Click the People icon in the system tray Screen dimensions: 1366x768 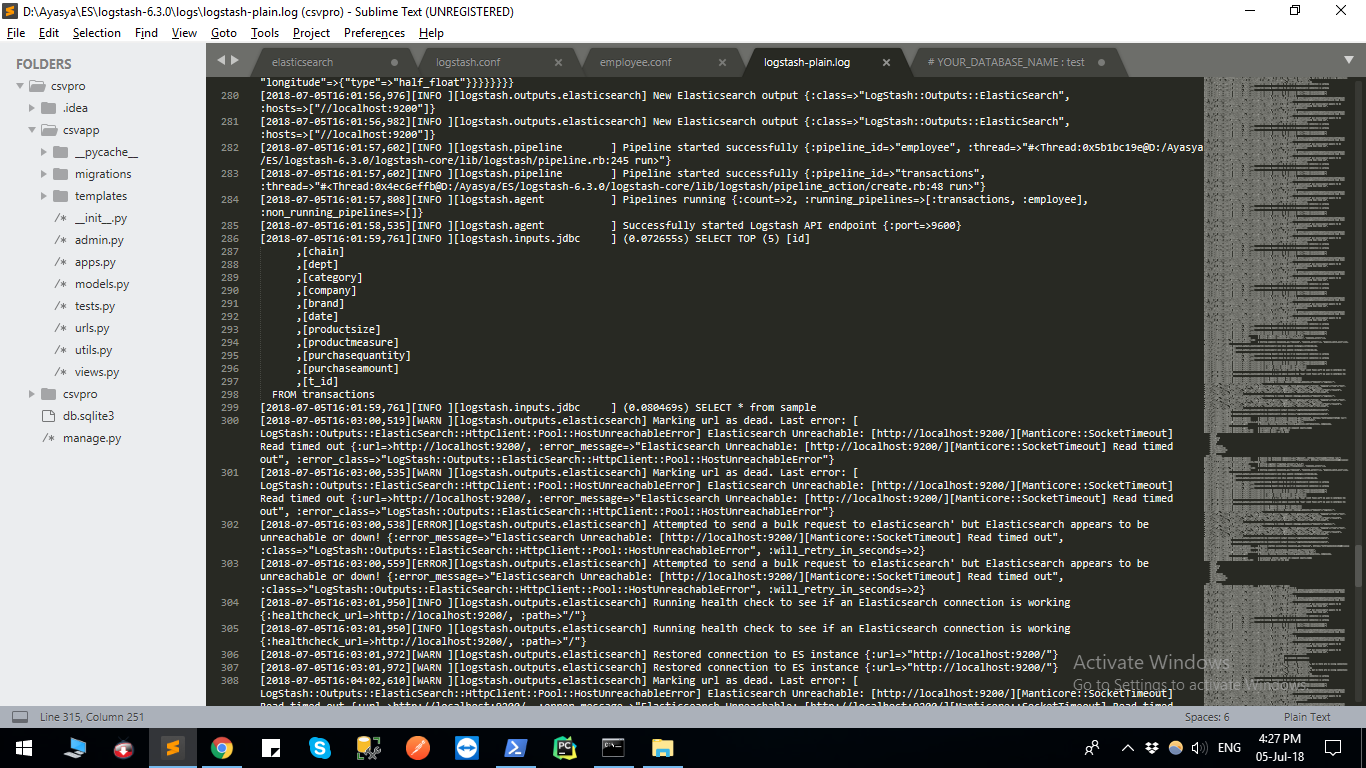(x=1092, y=747)
